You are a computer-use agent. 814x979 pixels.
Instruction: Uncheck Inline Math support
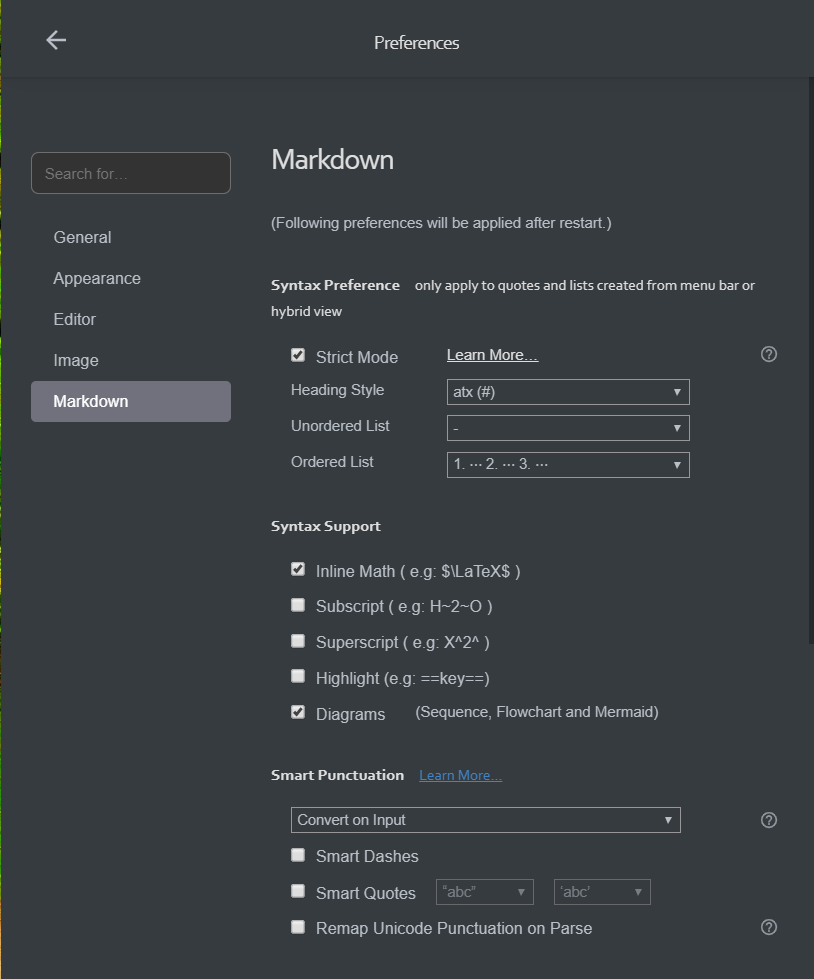(298, 569)
